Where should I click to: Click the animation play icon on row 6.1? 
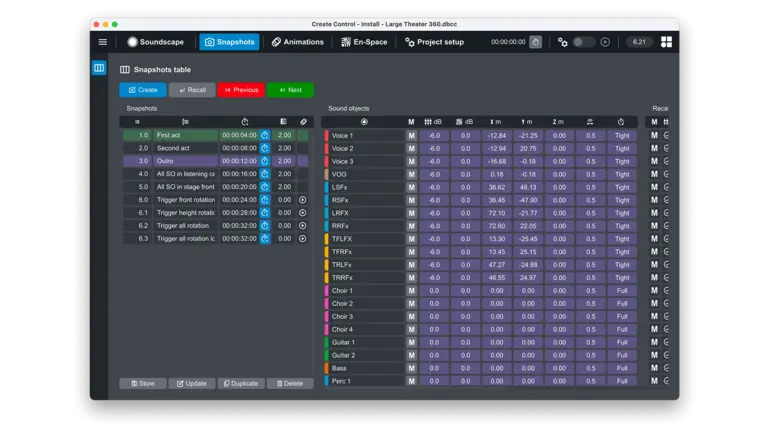(x=303, y=213)
